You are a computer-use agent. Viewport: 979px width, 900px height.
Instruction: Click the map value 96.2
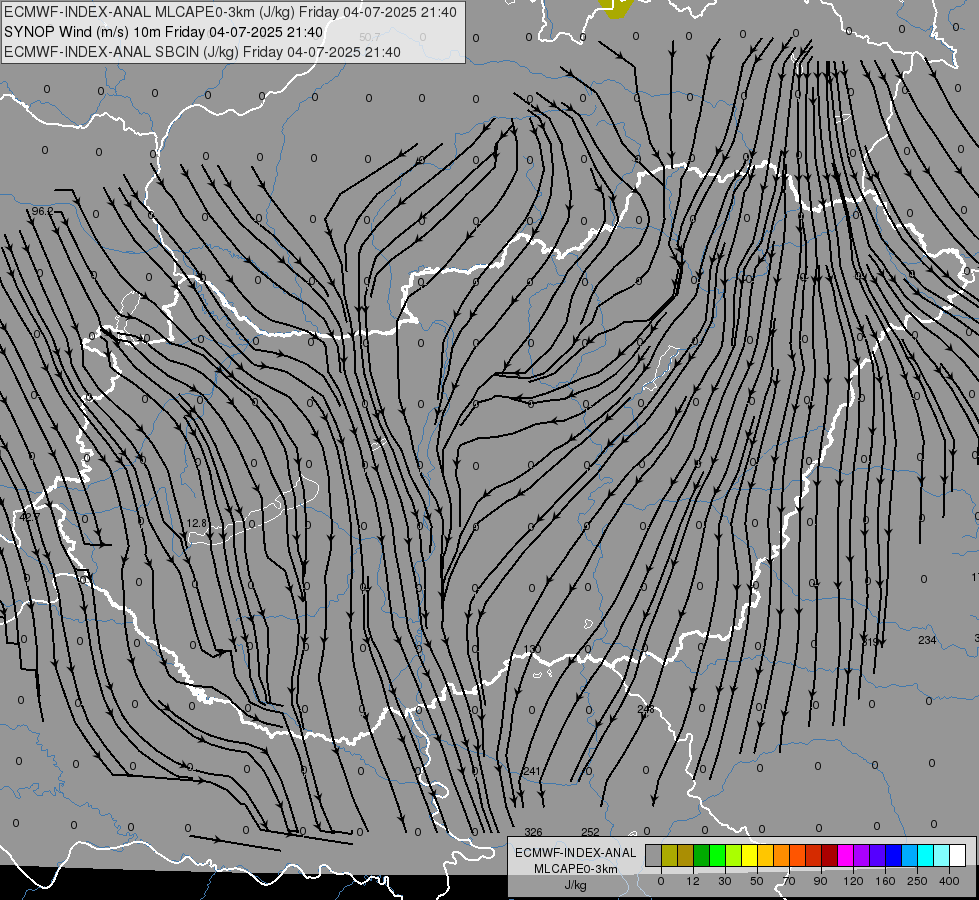[42, 211]
